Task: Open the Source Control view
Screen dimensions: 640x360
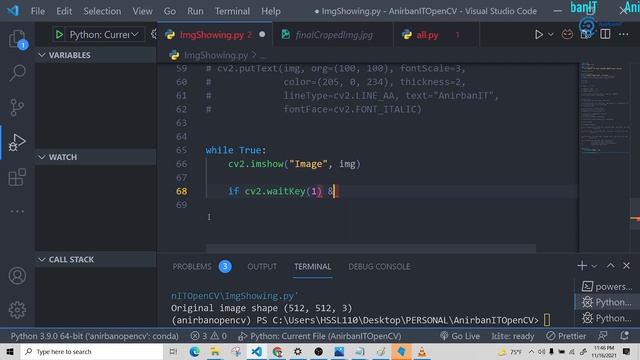Action: (x=17, y=108)
